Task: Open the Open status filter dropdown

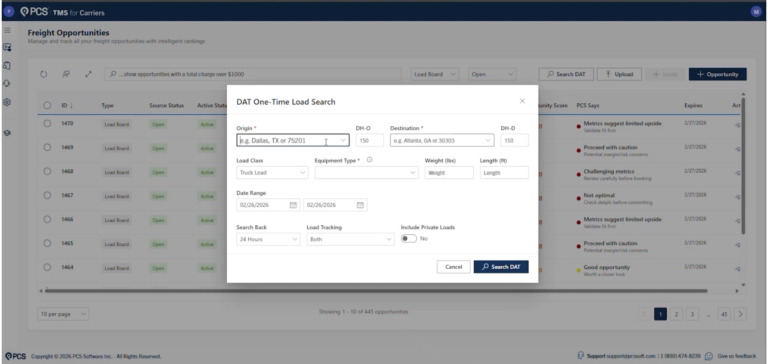Action: click(492, 74)
